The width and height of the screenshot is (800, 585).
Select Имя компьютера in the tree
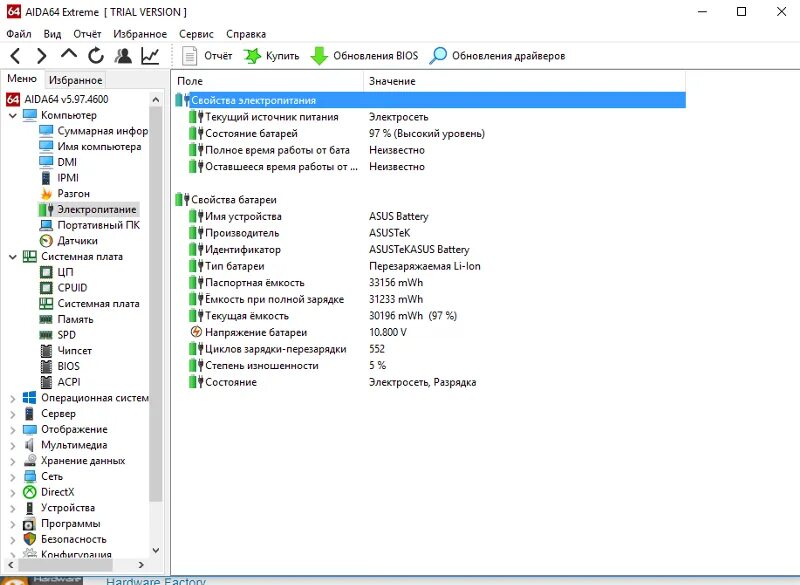(90, 146)
